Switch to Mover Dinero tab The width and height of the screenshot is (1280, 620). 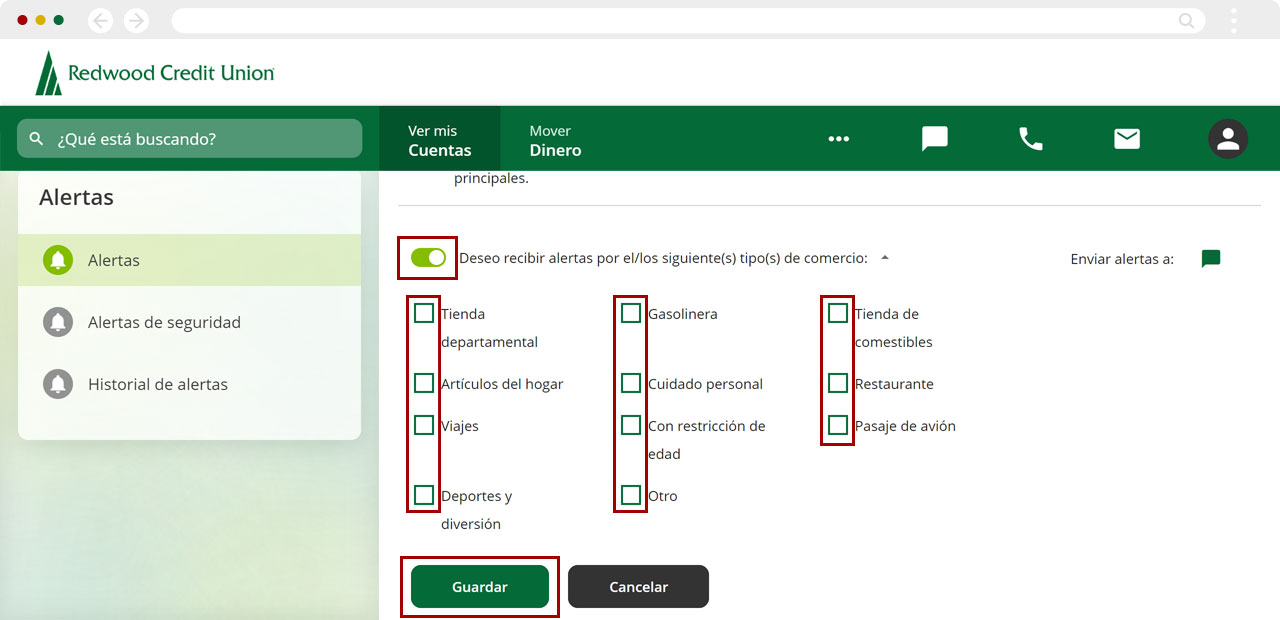555,140
